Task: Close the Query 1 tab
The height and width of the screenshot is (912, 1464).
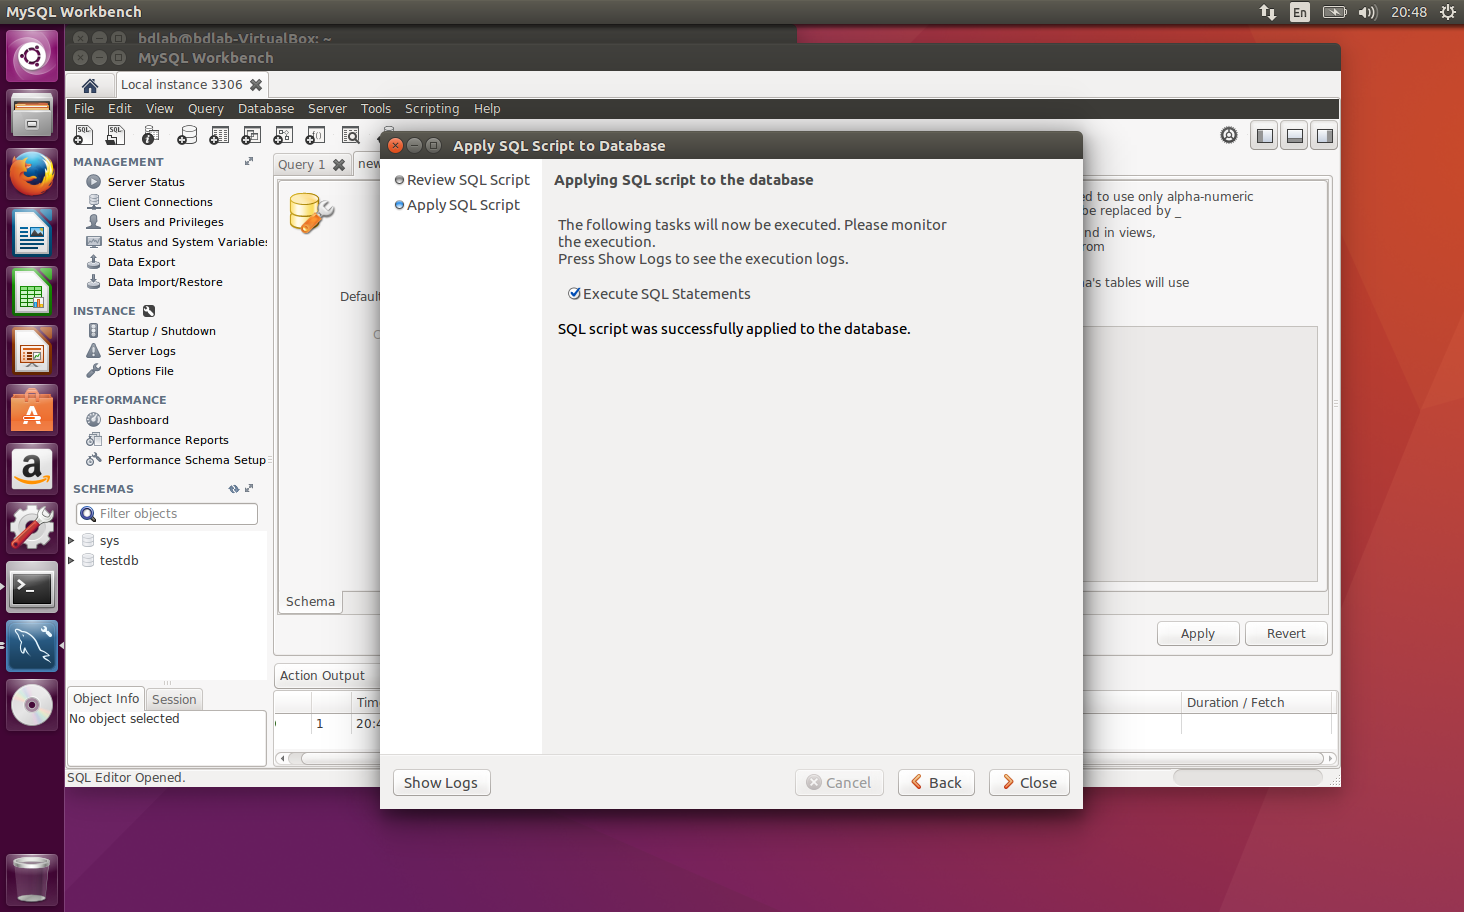Action: click(339, 165)
